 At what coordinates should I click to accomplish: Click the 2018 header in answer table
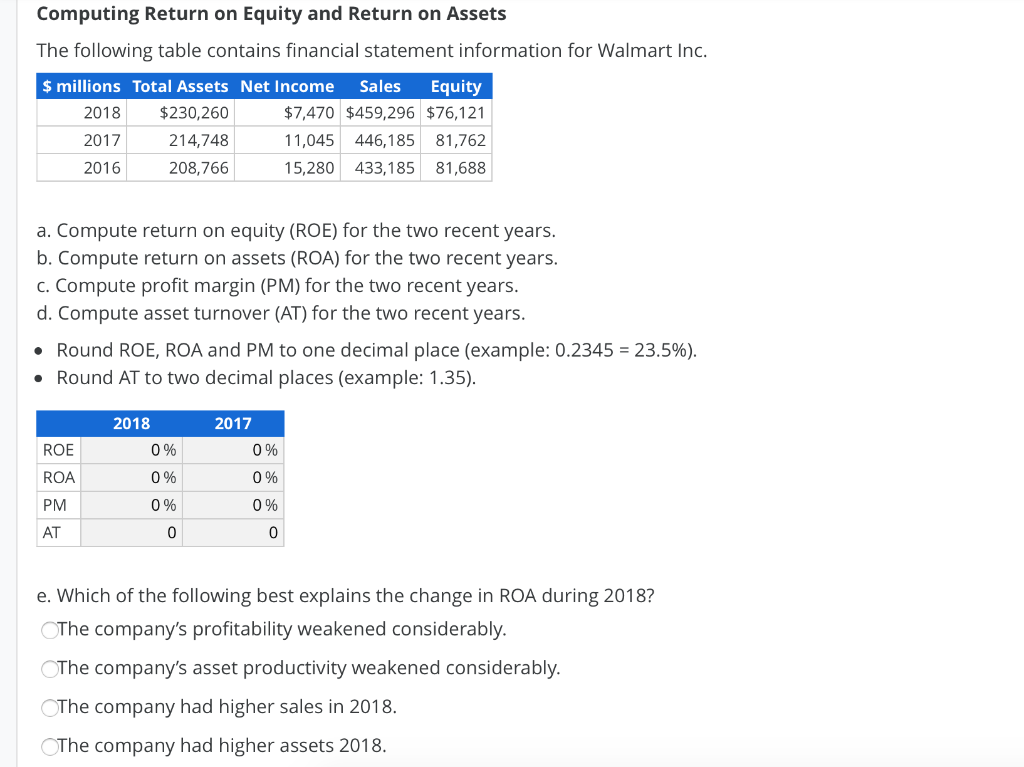[x=131, y=423]
